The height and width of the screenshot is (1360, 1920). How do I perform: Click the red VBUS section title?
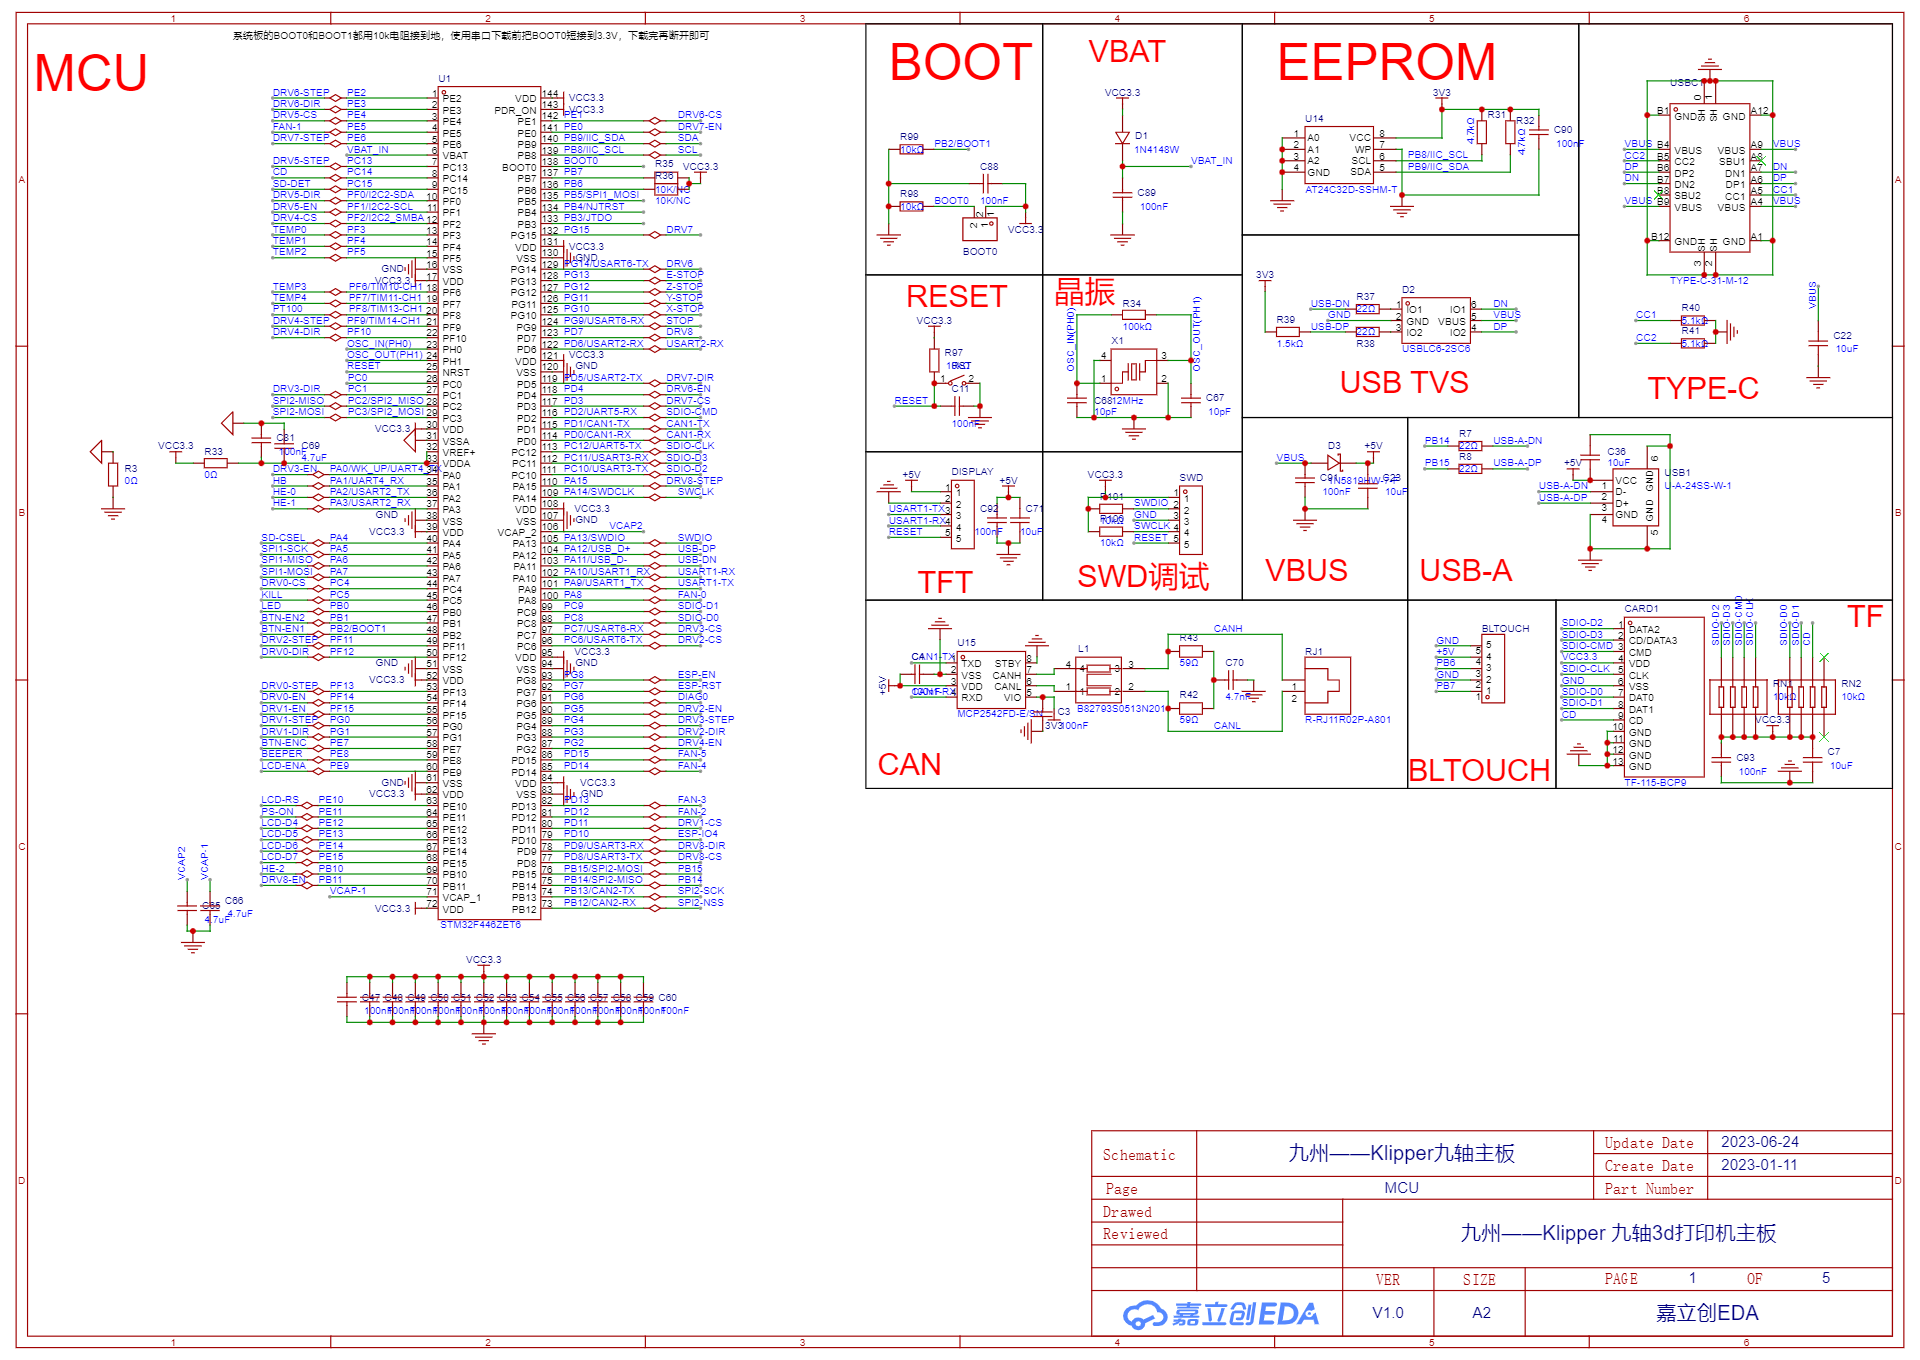click(1306, 570)
